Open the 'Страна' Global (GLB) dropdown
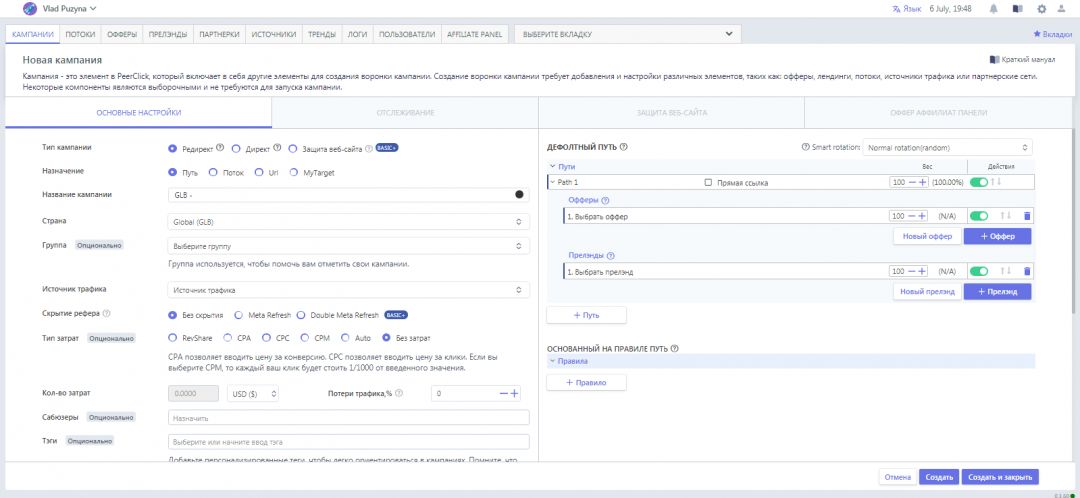1080x498 pixels. tap(347, 221)
